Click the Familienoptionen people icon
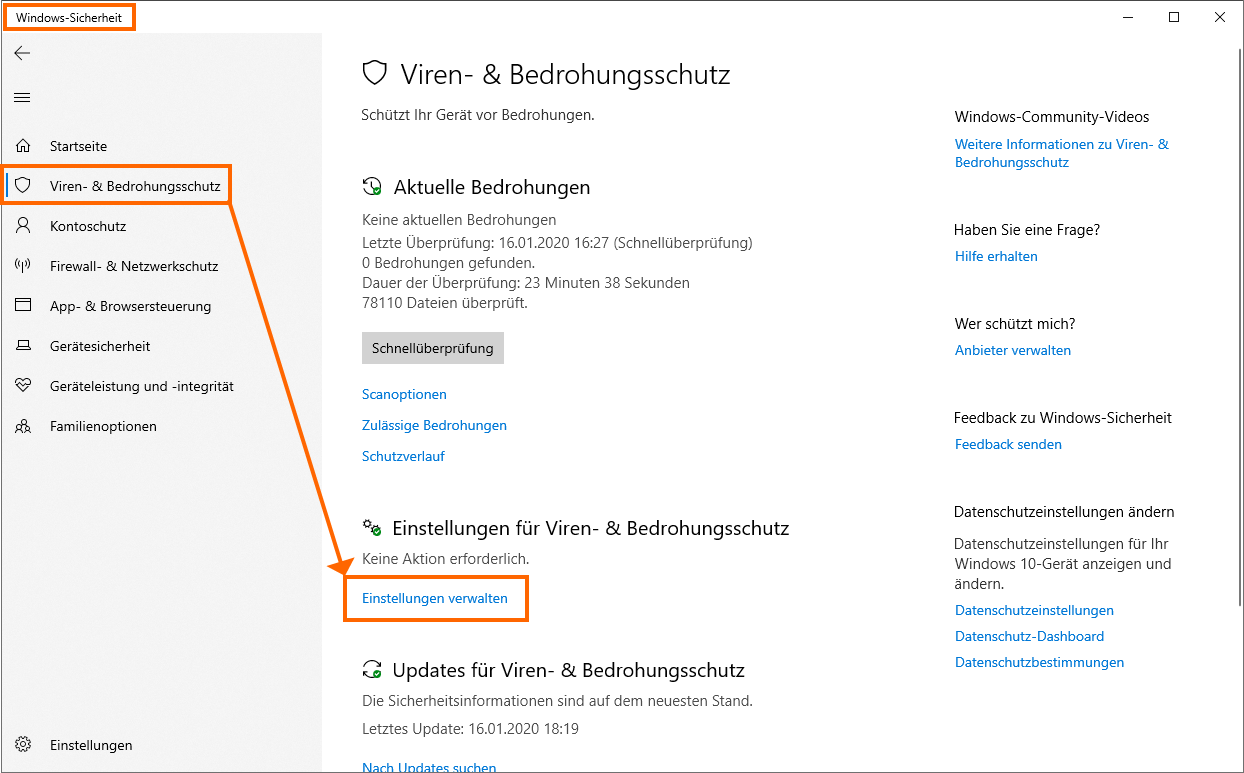The height and width of the screenshot is (773, 1244). pos(23,426)
